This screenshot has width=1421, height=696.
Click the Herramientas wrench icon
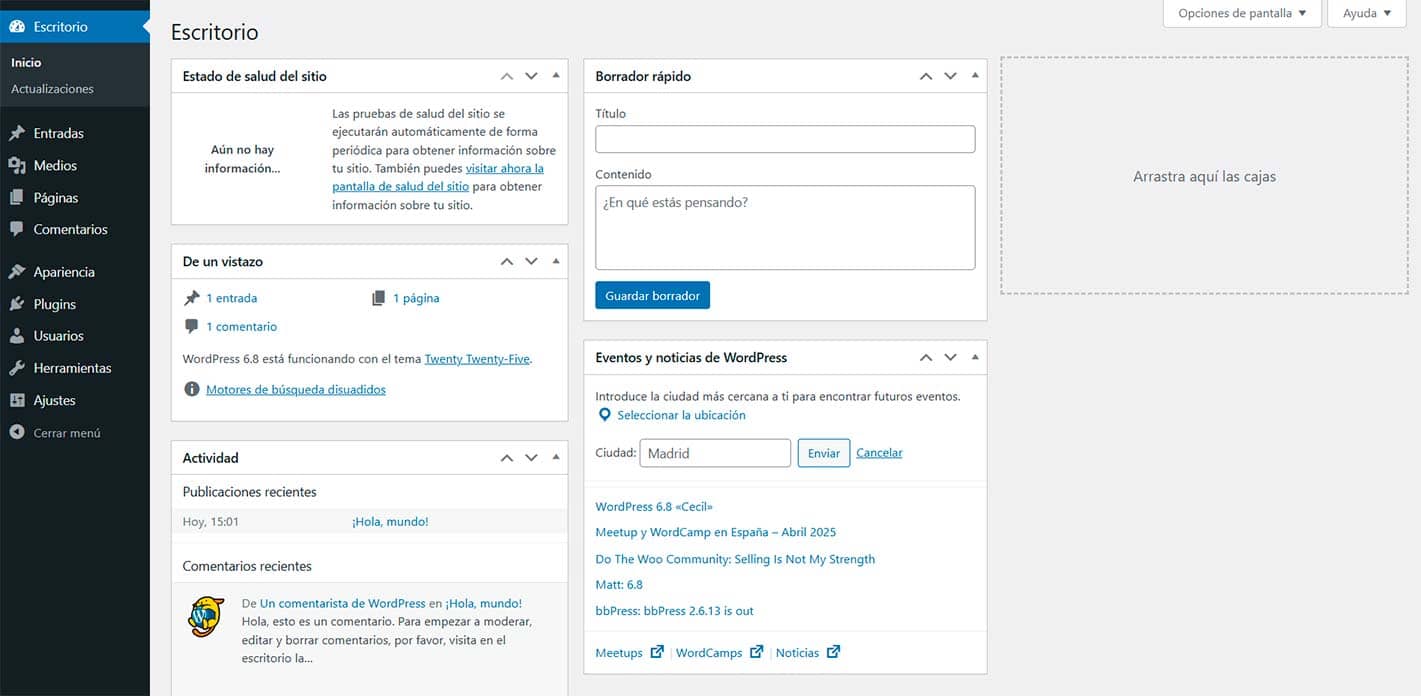(17, 368)
